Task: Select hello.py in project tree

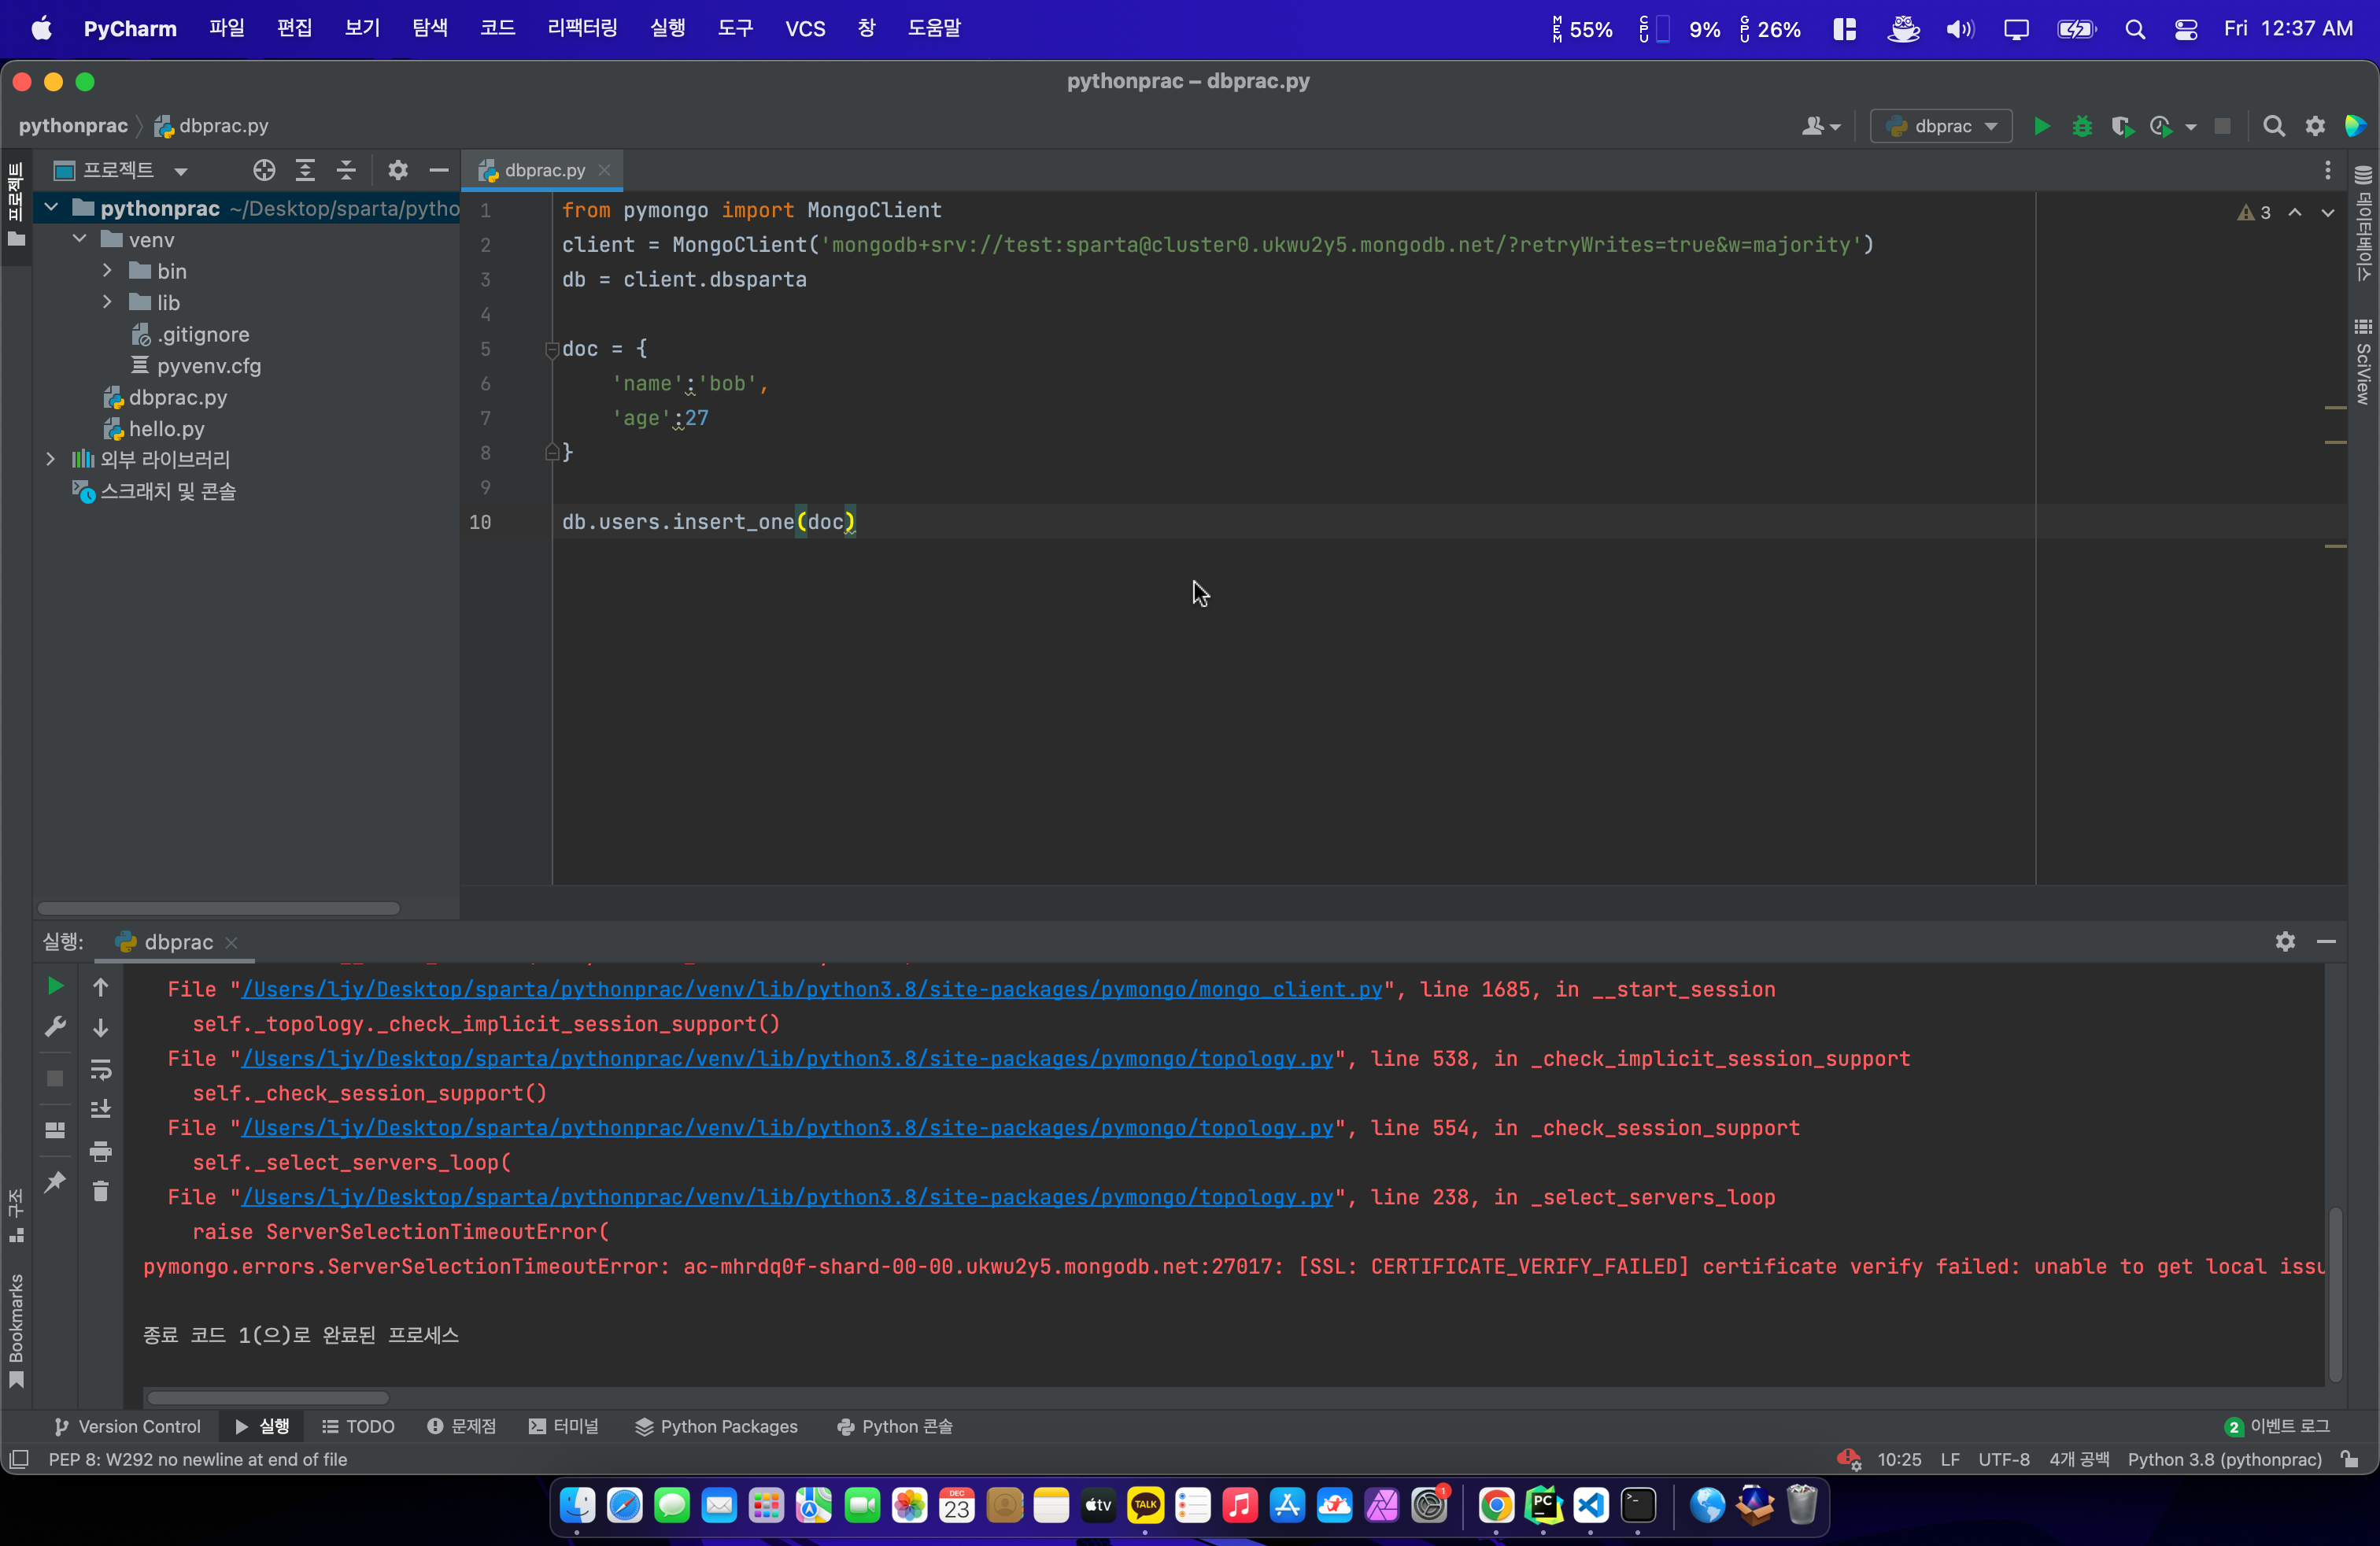Action: 166,429
